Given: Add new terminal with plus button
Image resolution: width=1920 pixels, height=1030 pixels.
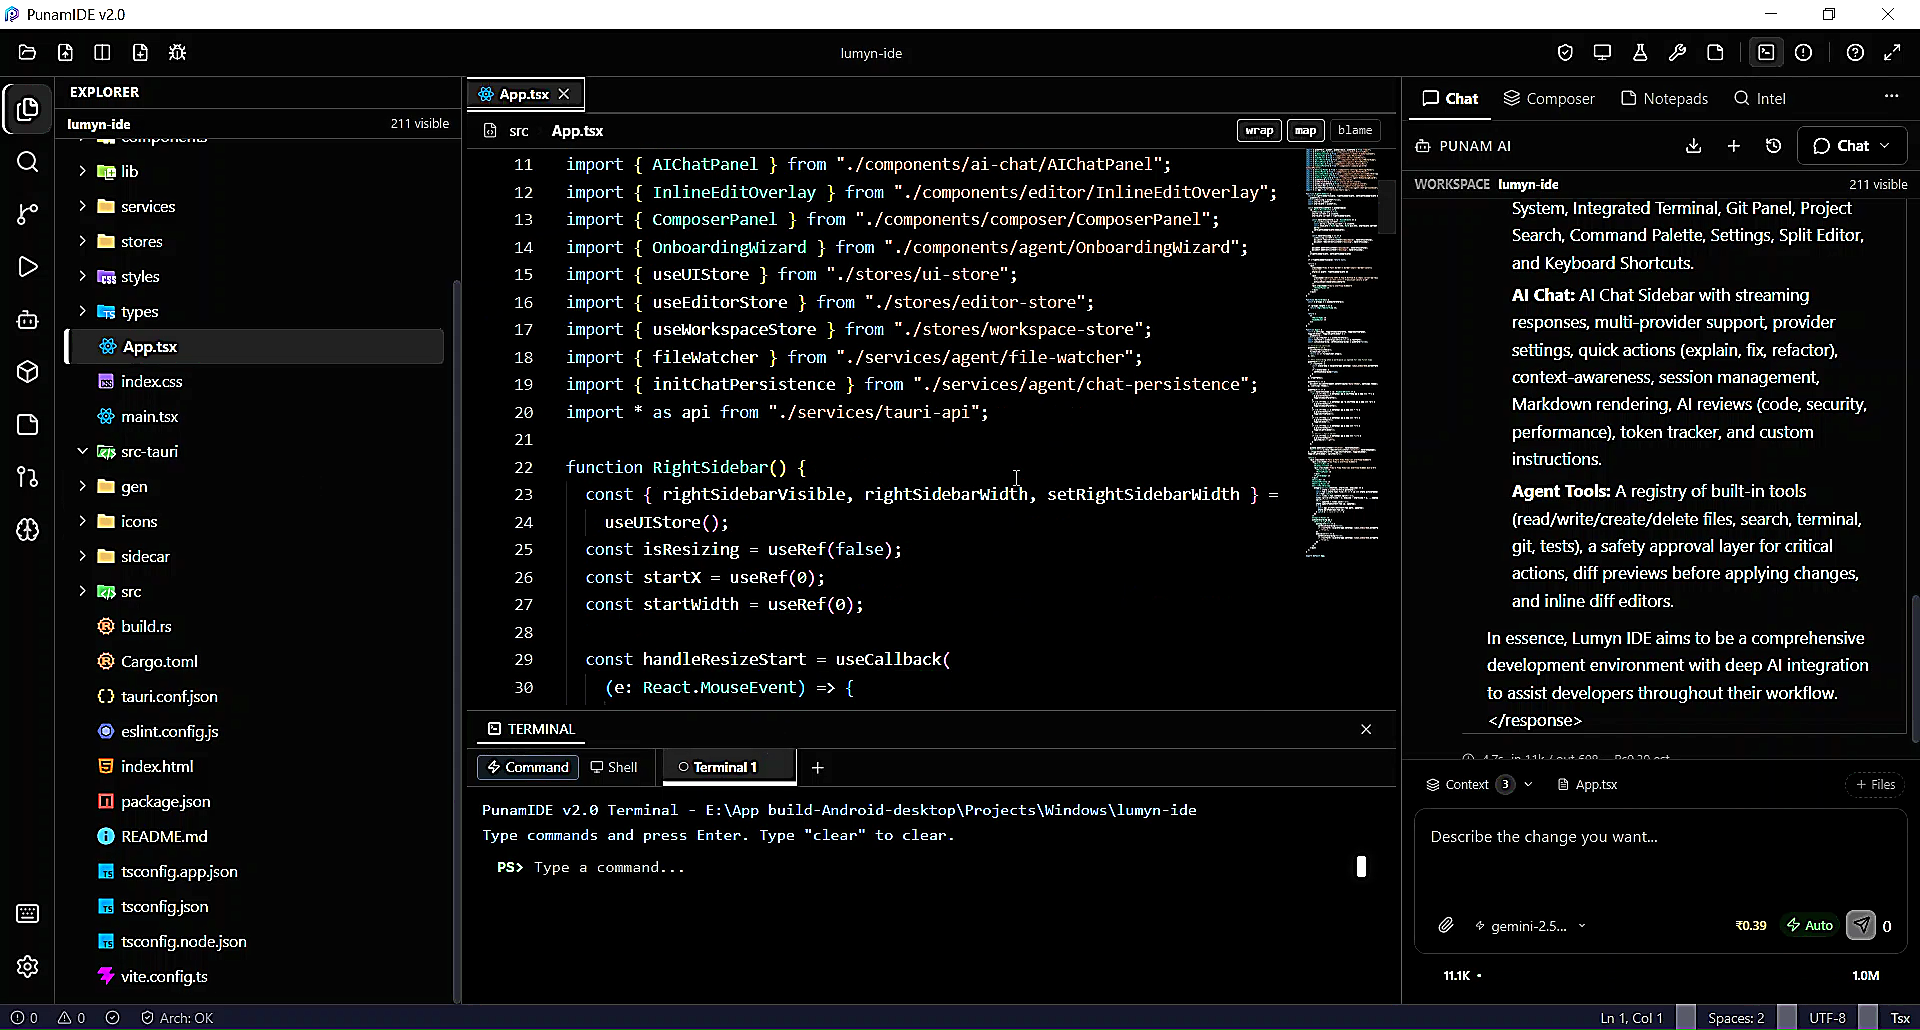Looking at the screenshot, I should point(817,767).
